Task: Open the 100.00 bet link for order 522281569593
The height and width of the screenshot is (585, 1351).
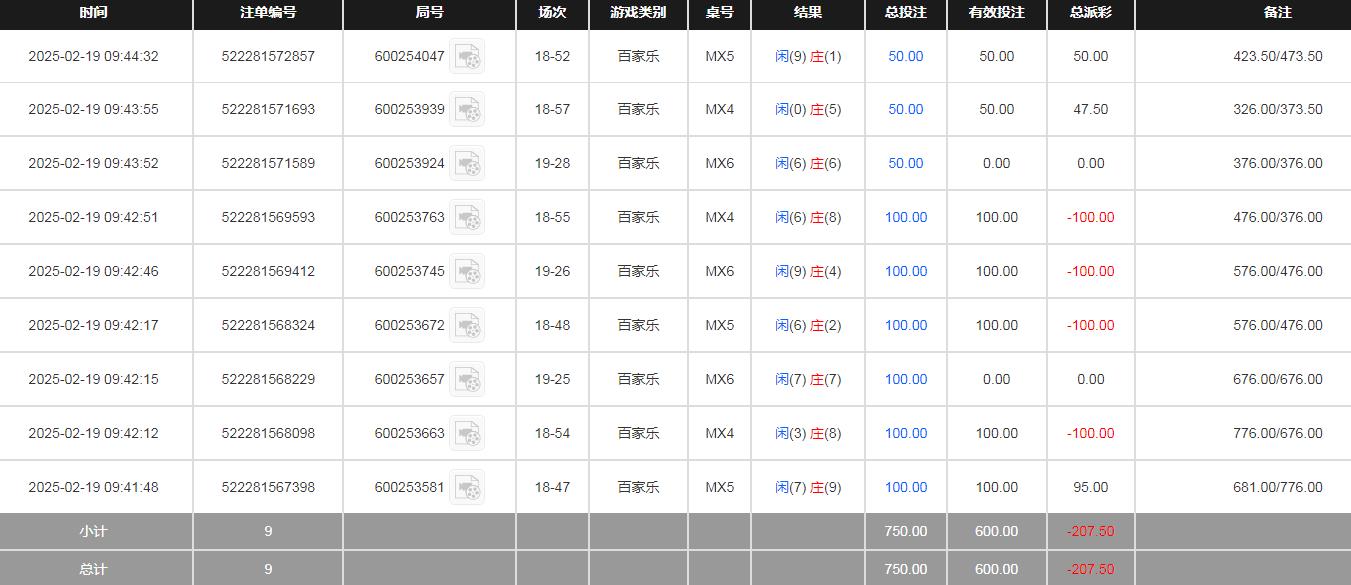Action: tap(905, 218)
